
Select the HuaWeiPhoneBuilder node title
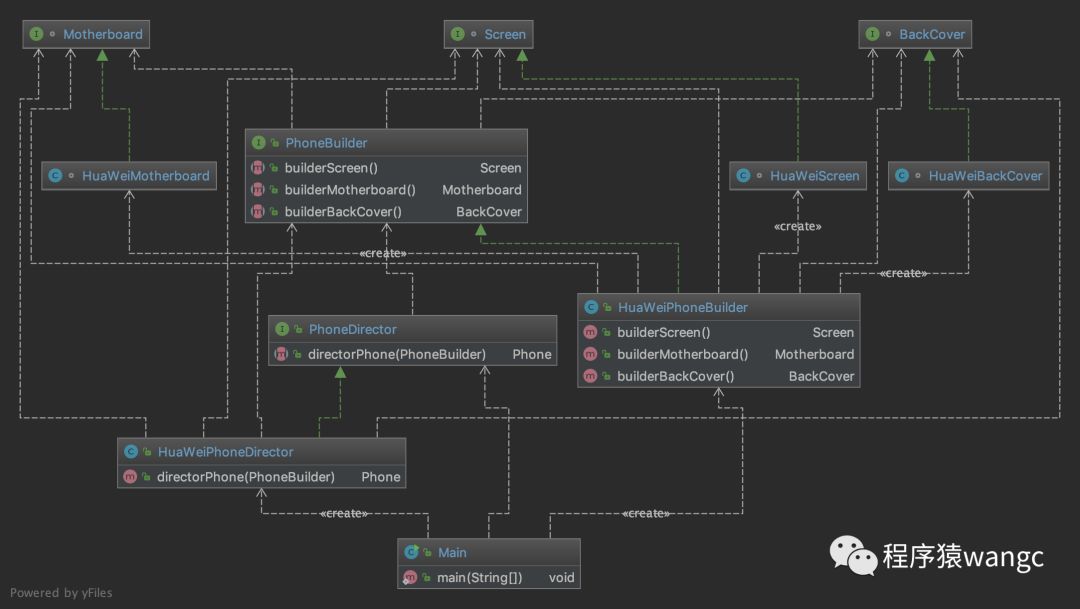pyautogui.click(x=683, y=307)
